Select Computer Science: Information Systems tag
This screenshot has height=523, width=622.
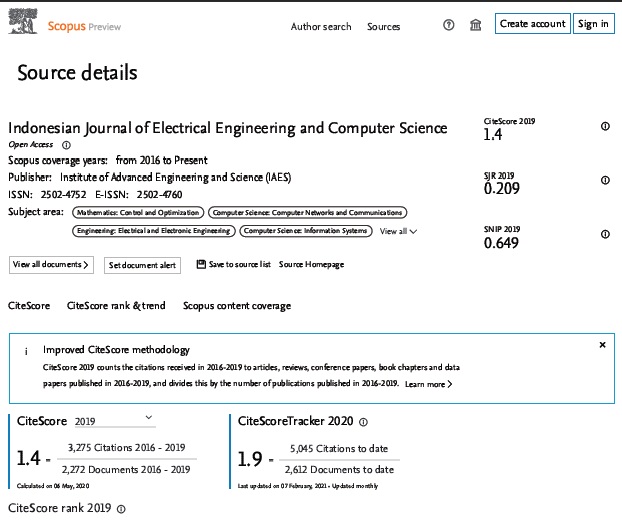tap(305, 231)
